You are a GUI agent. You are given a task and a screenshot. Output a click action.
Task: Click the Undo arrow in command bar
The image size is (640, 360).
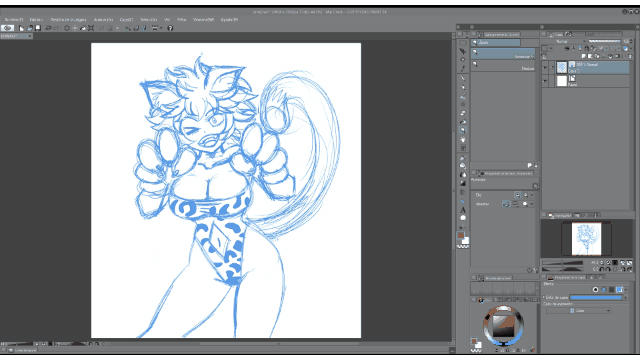tap(48, 28)
